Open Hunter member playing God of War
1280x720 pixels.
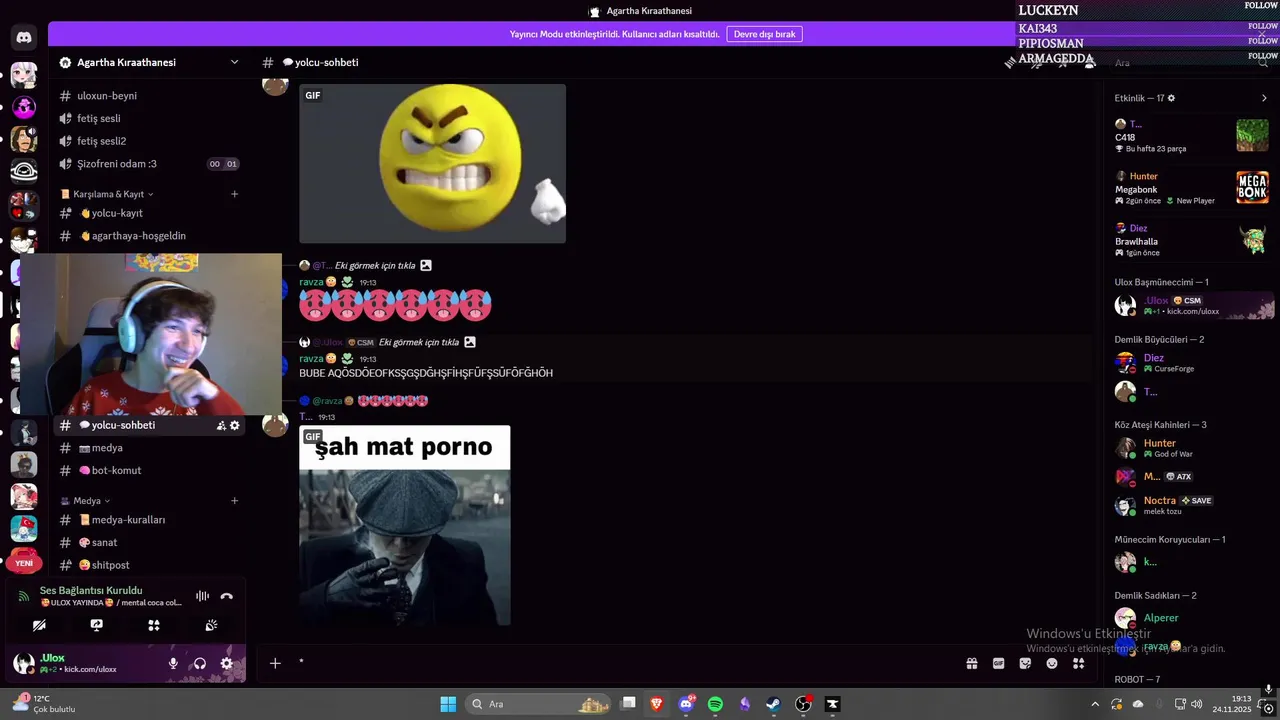click(x=1192, y=448)
